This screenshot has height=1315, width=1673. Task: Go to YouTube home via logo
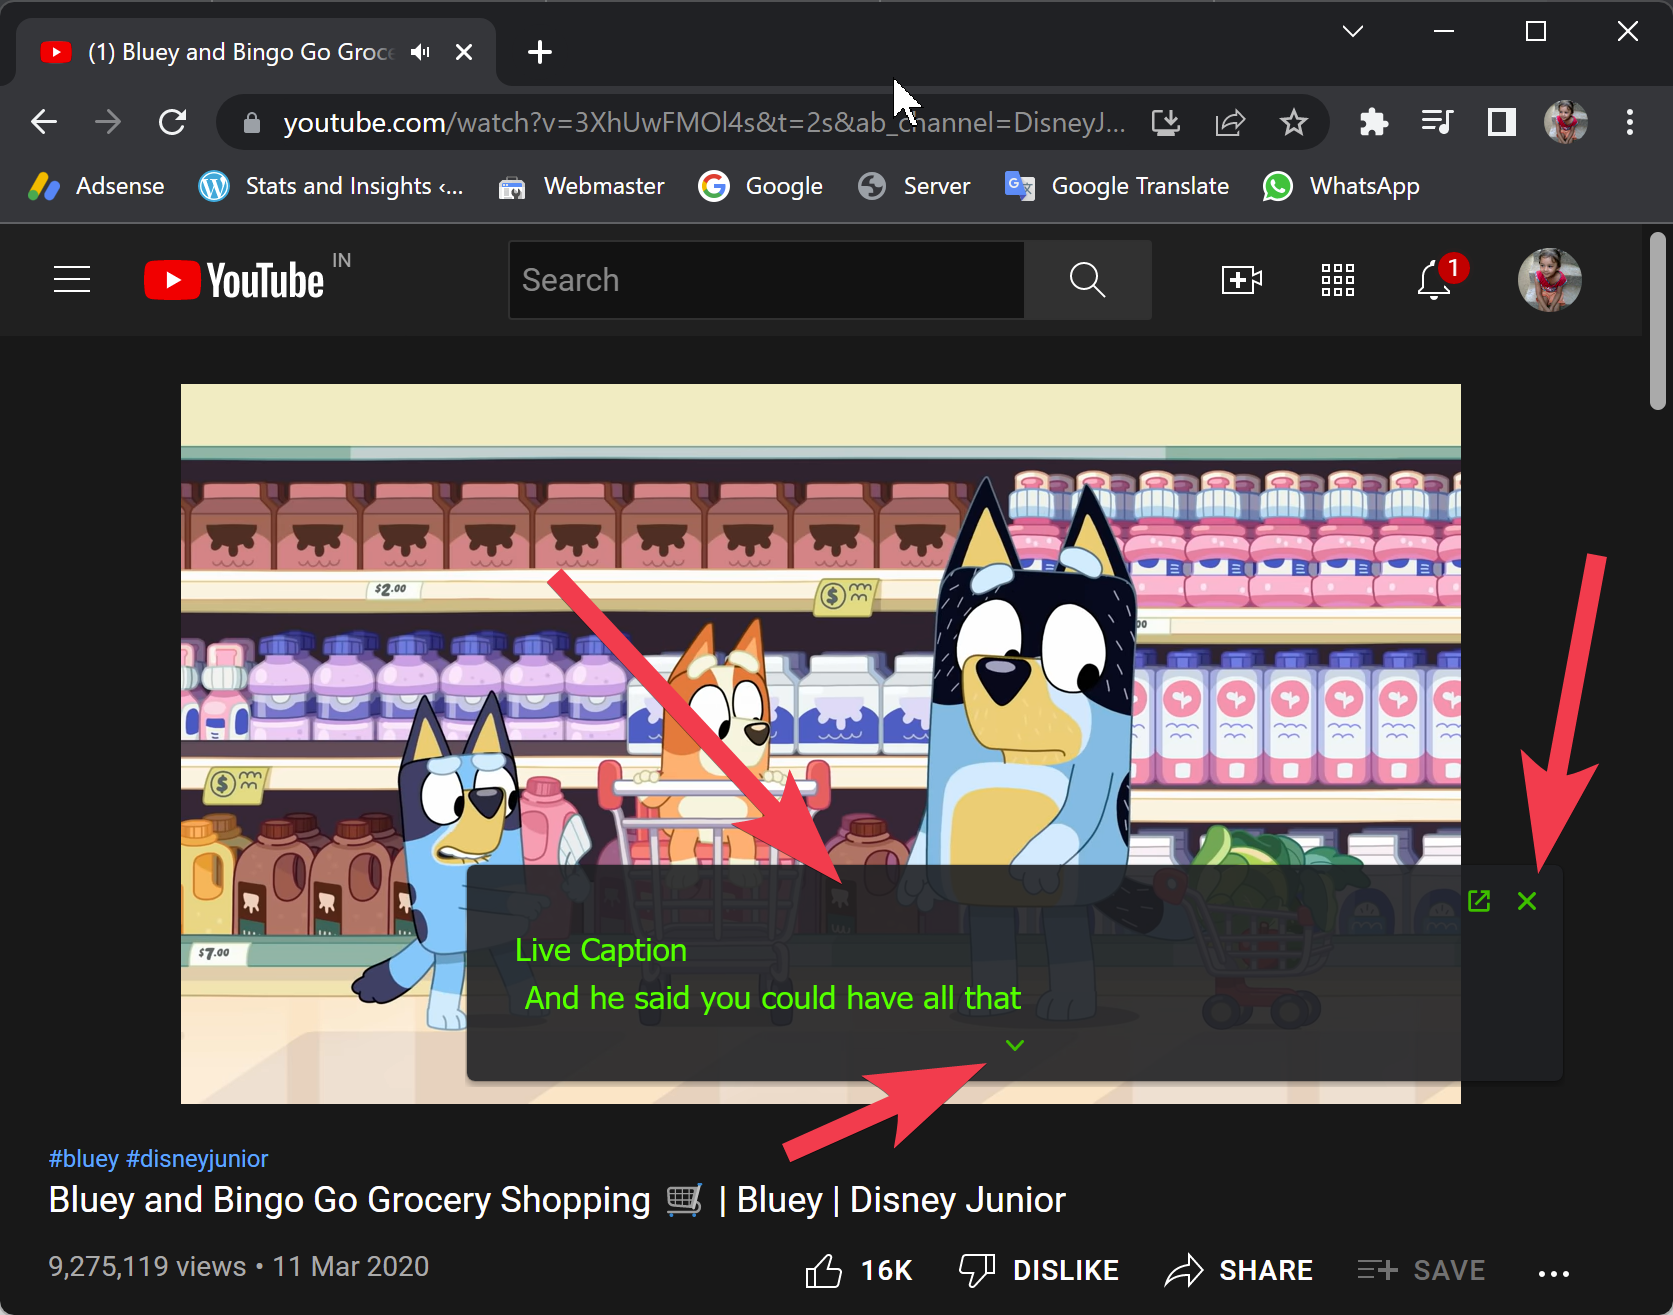coord(235,280)
